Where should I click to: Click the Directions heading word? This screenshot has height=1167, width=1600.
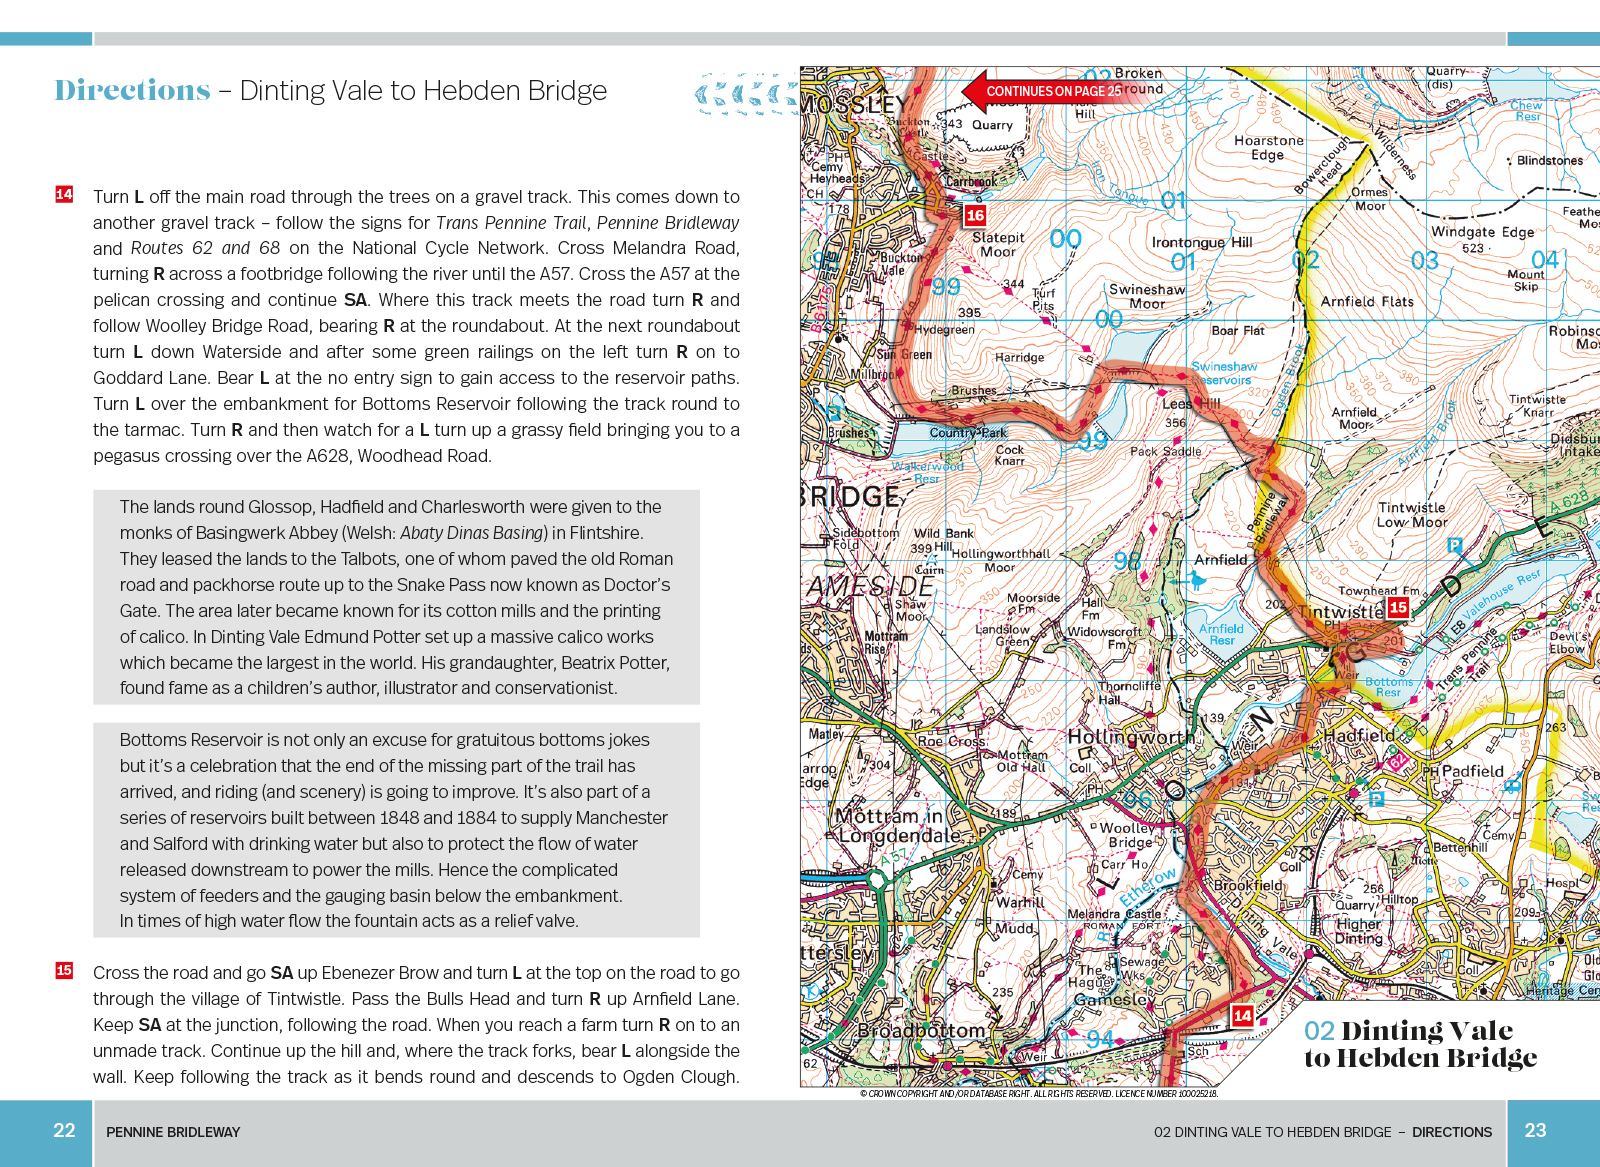coord(132,91)
